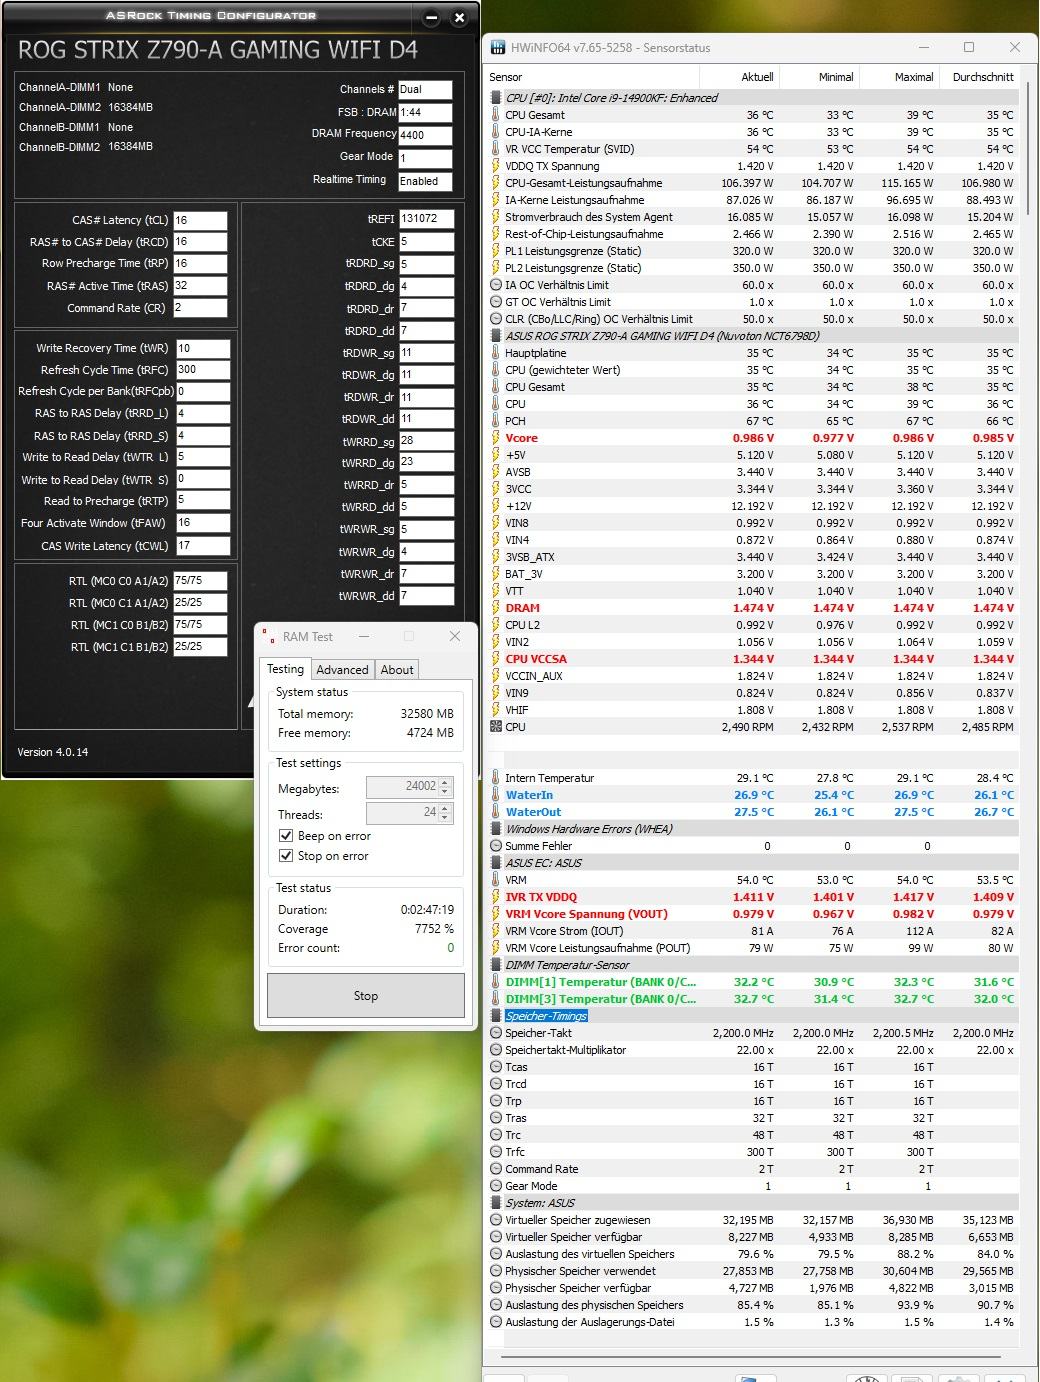
Task: Click thermometer icon beside WaterOut
Action: coord(496,812)
